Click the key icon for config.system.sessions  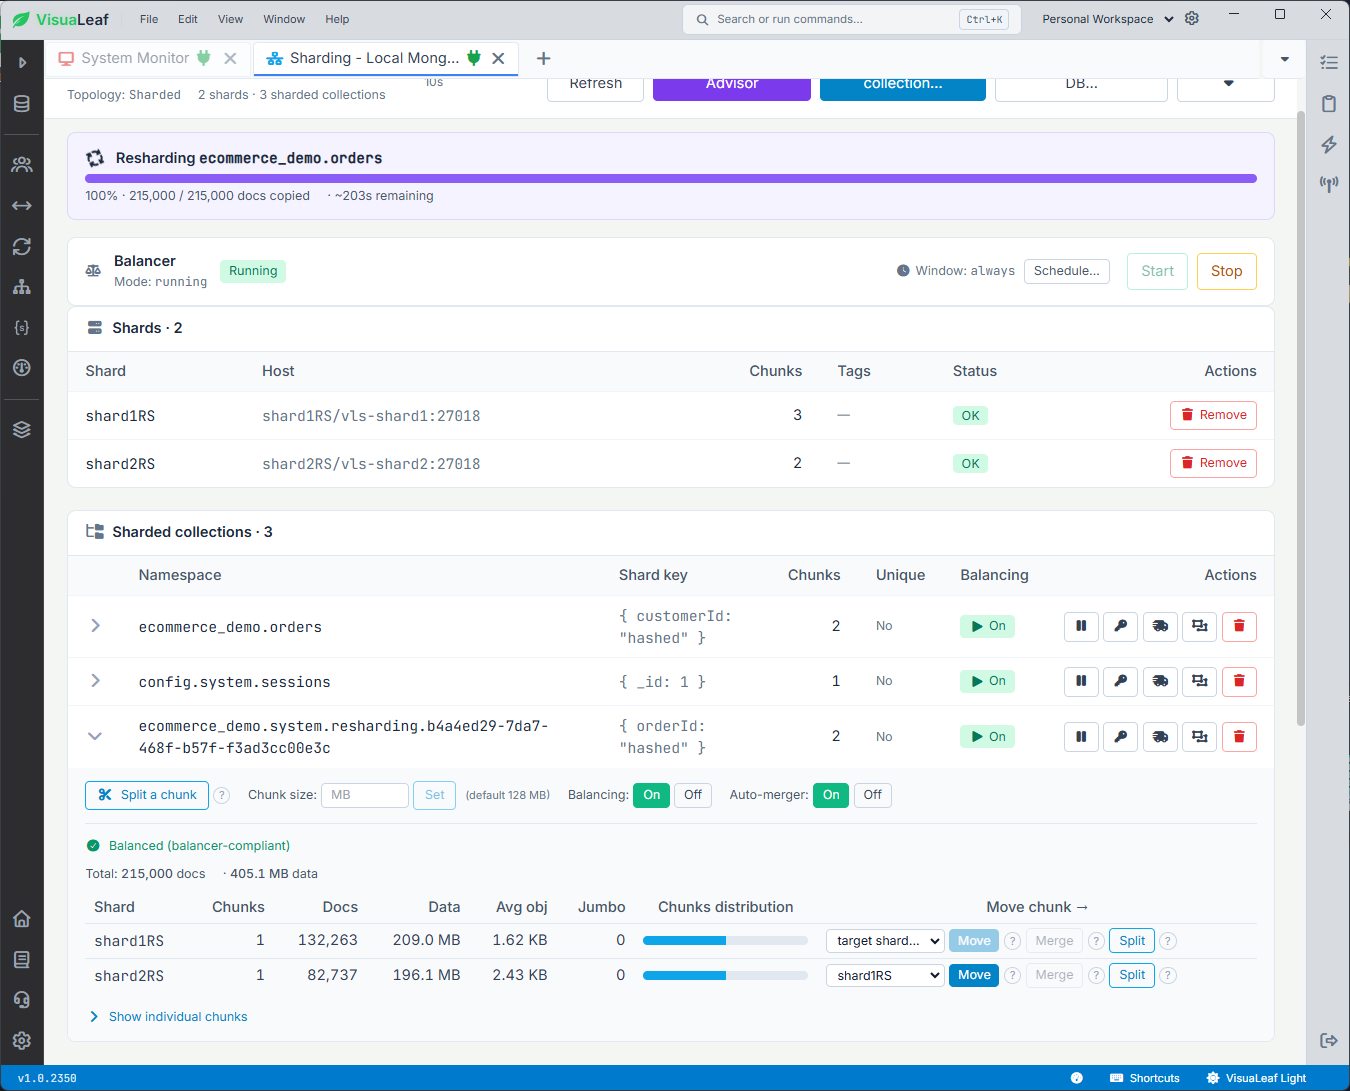coord(1121,681)
